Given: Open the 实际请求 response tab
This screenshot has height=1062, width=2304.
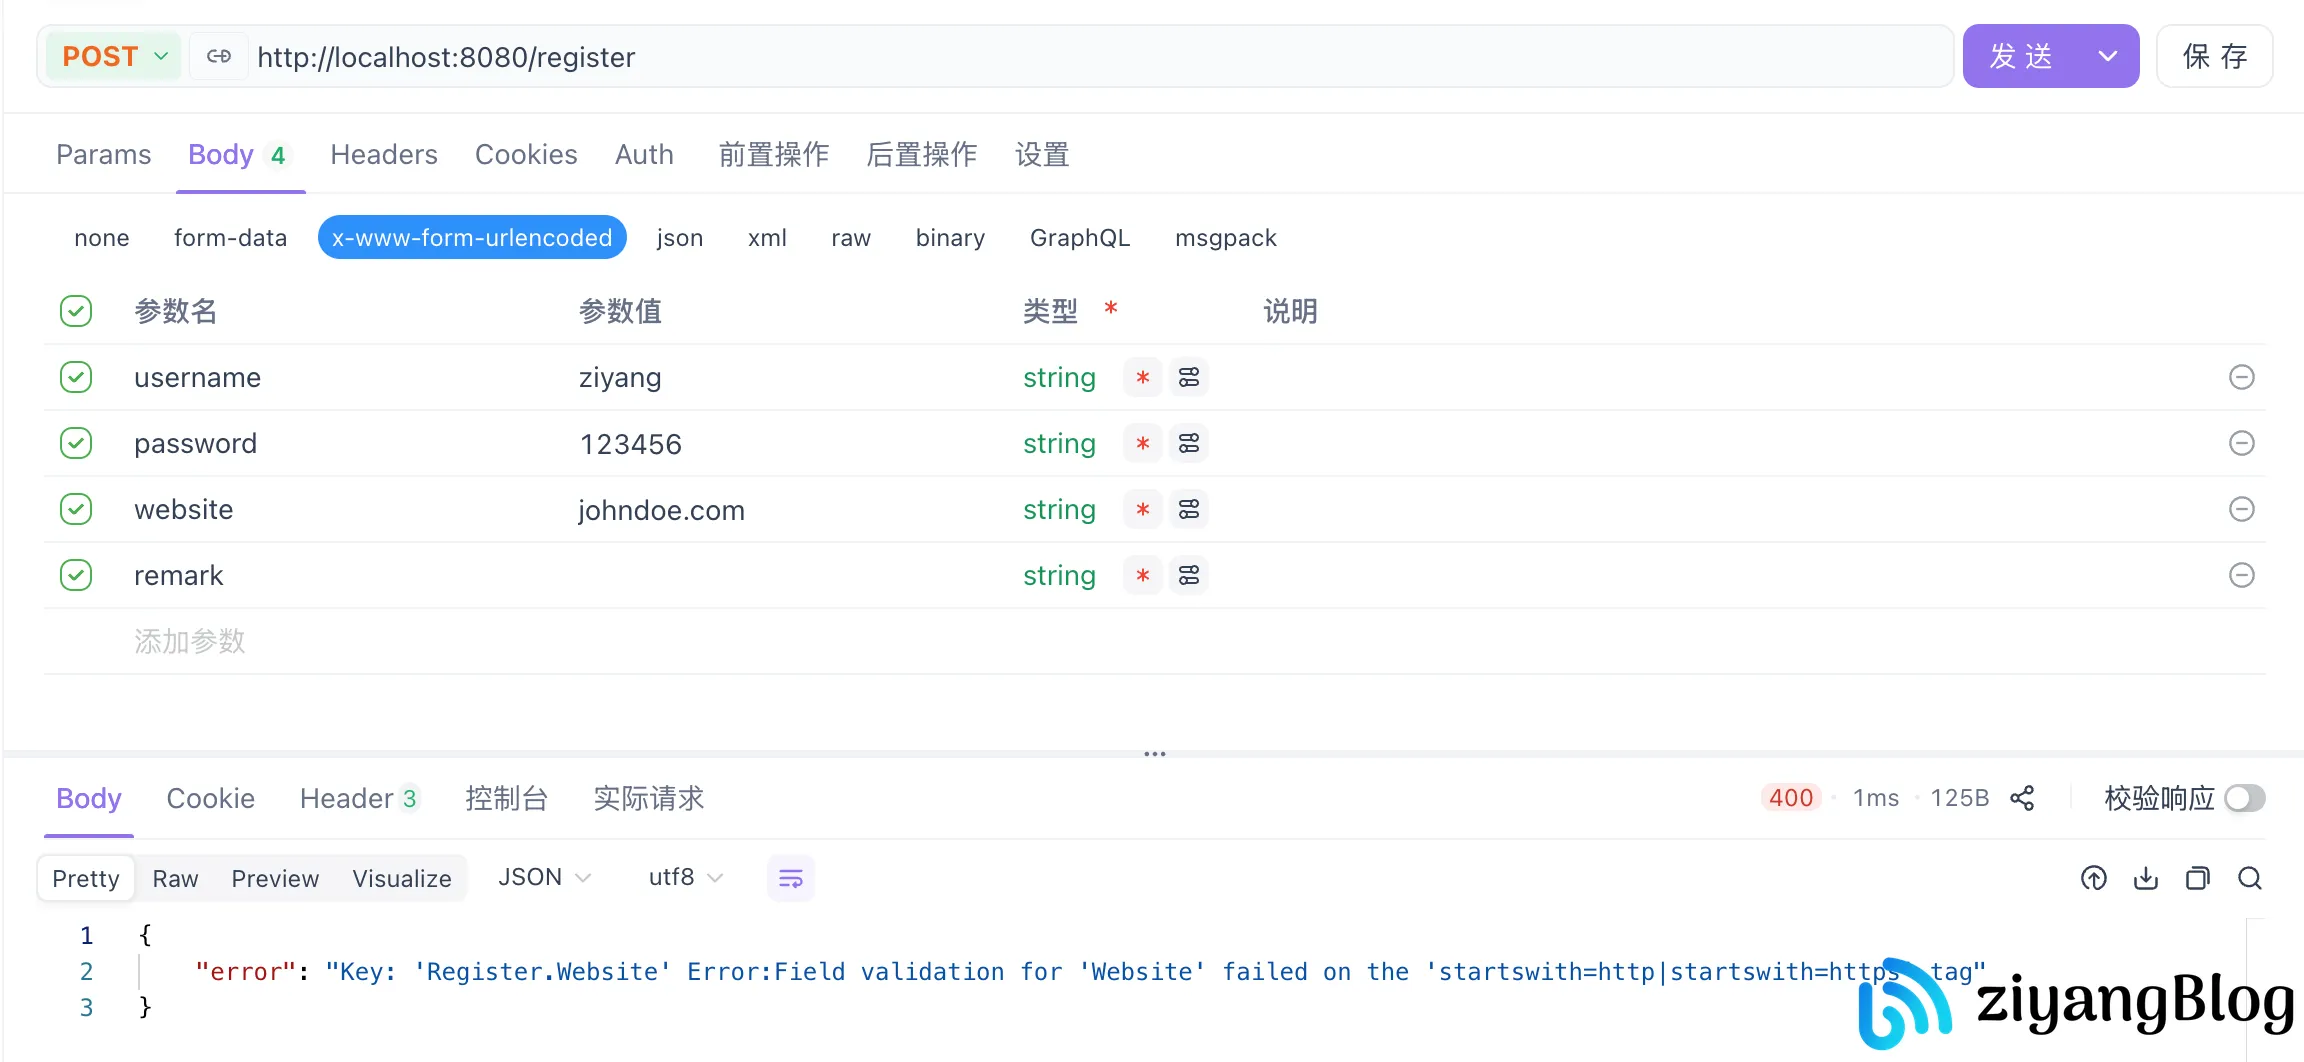Looking at the screenshot, I should pyautogui.click(x=648, y=798).
